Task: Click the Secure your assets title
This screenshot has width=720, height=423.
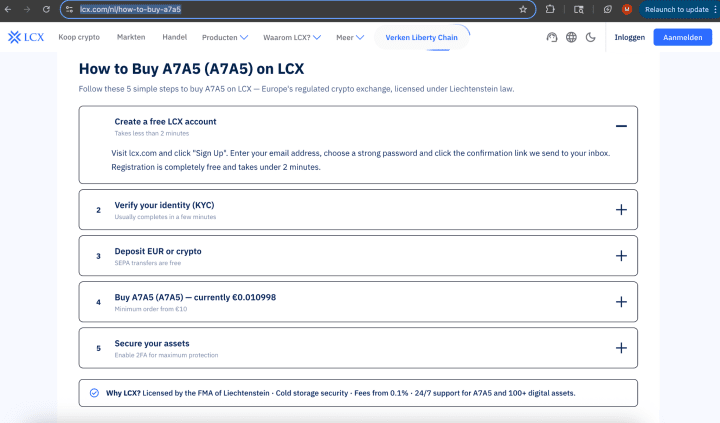Action: (152, 344)
